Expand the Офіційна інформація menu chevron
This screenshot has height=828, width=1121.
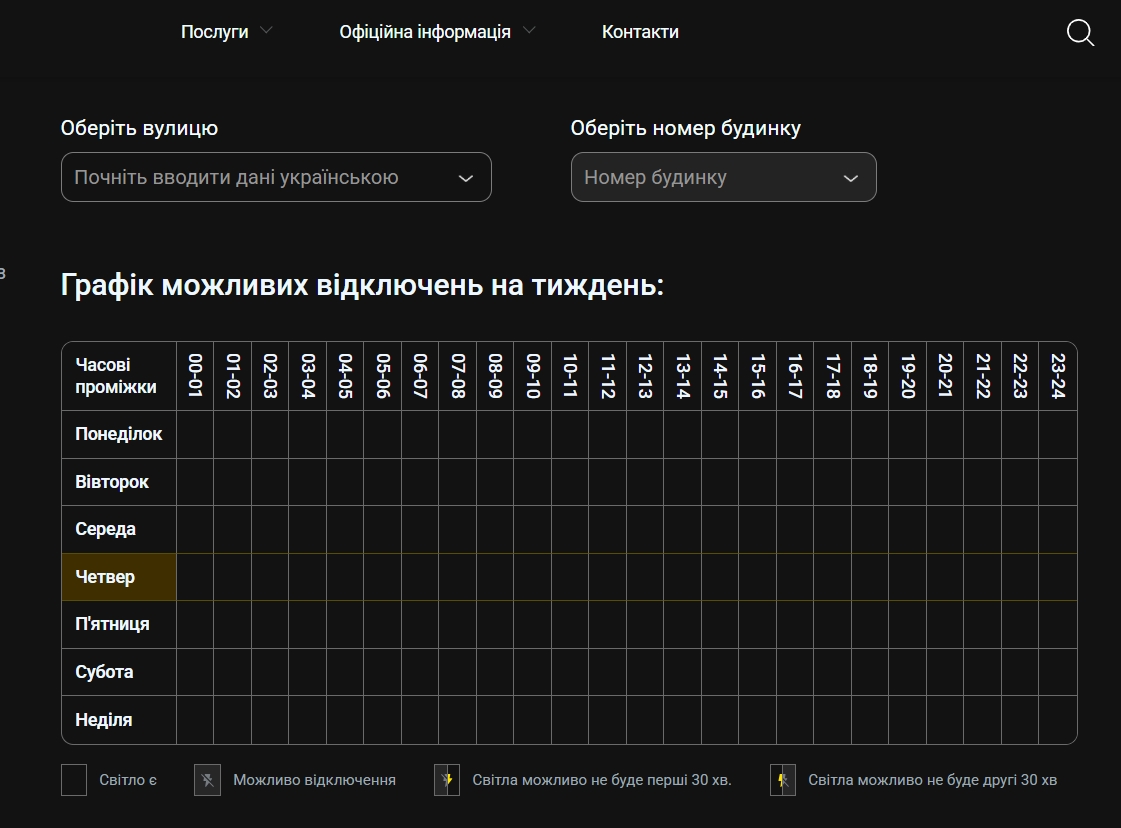click(529, 31)
